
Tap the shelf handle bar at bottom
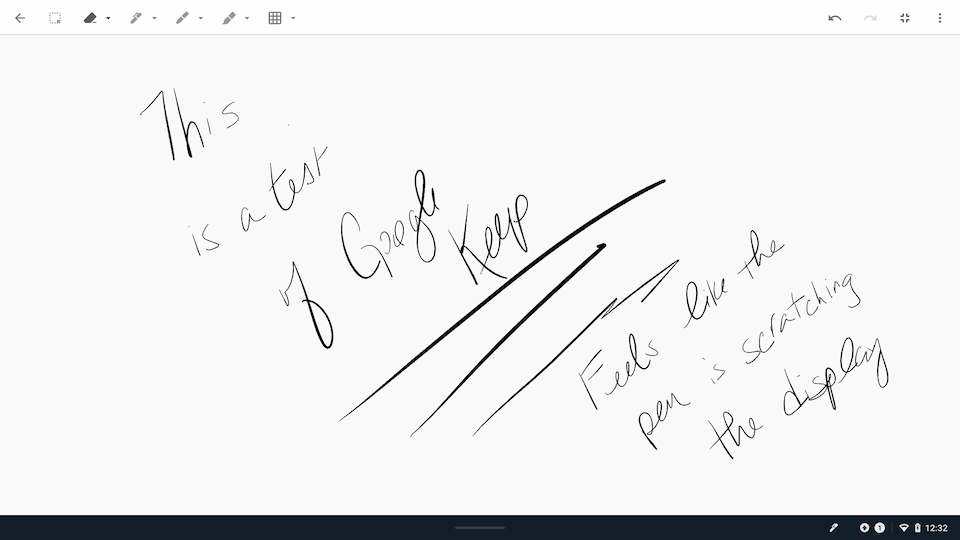pos(480,527)
